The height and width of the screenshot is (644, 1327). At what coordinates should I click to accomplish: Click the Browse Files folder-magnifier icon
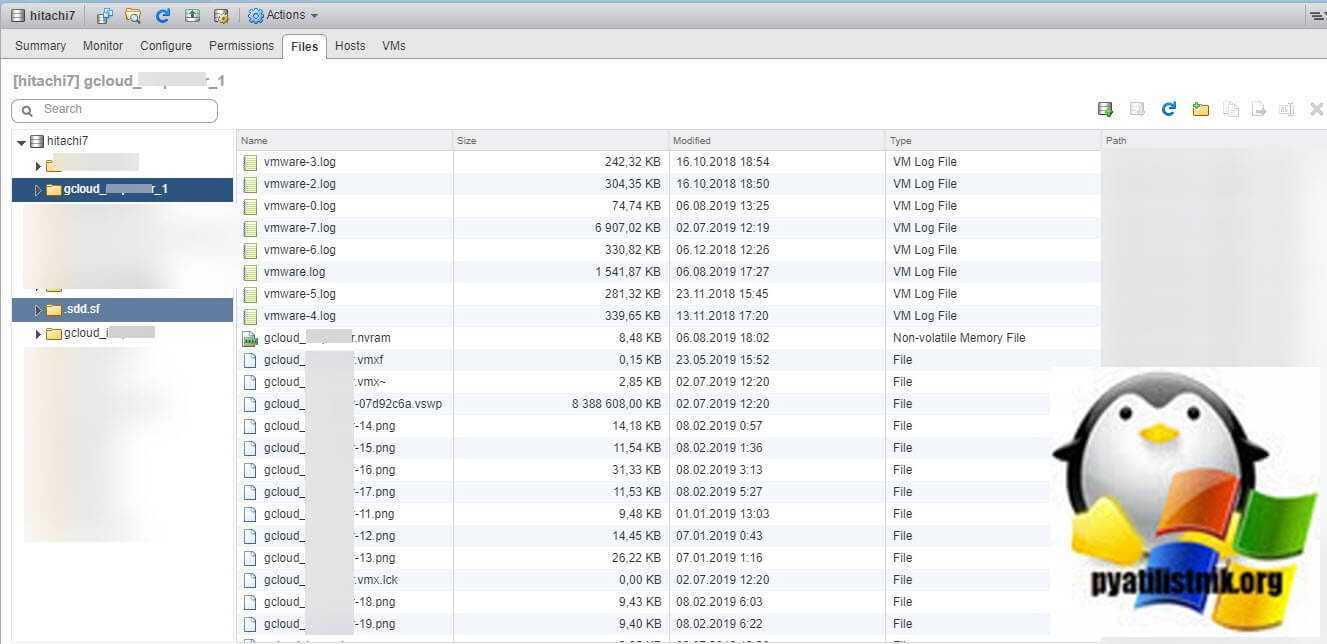point(133,15)
